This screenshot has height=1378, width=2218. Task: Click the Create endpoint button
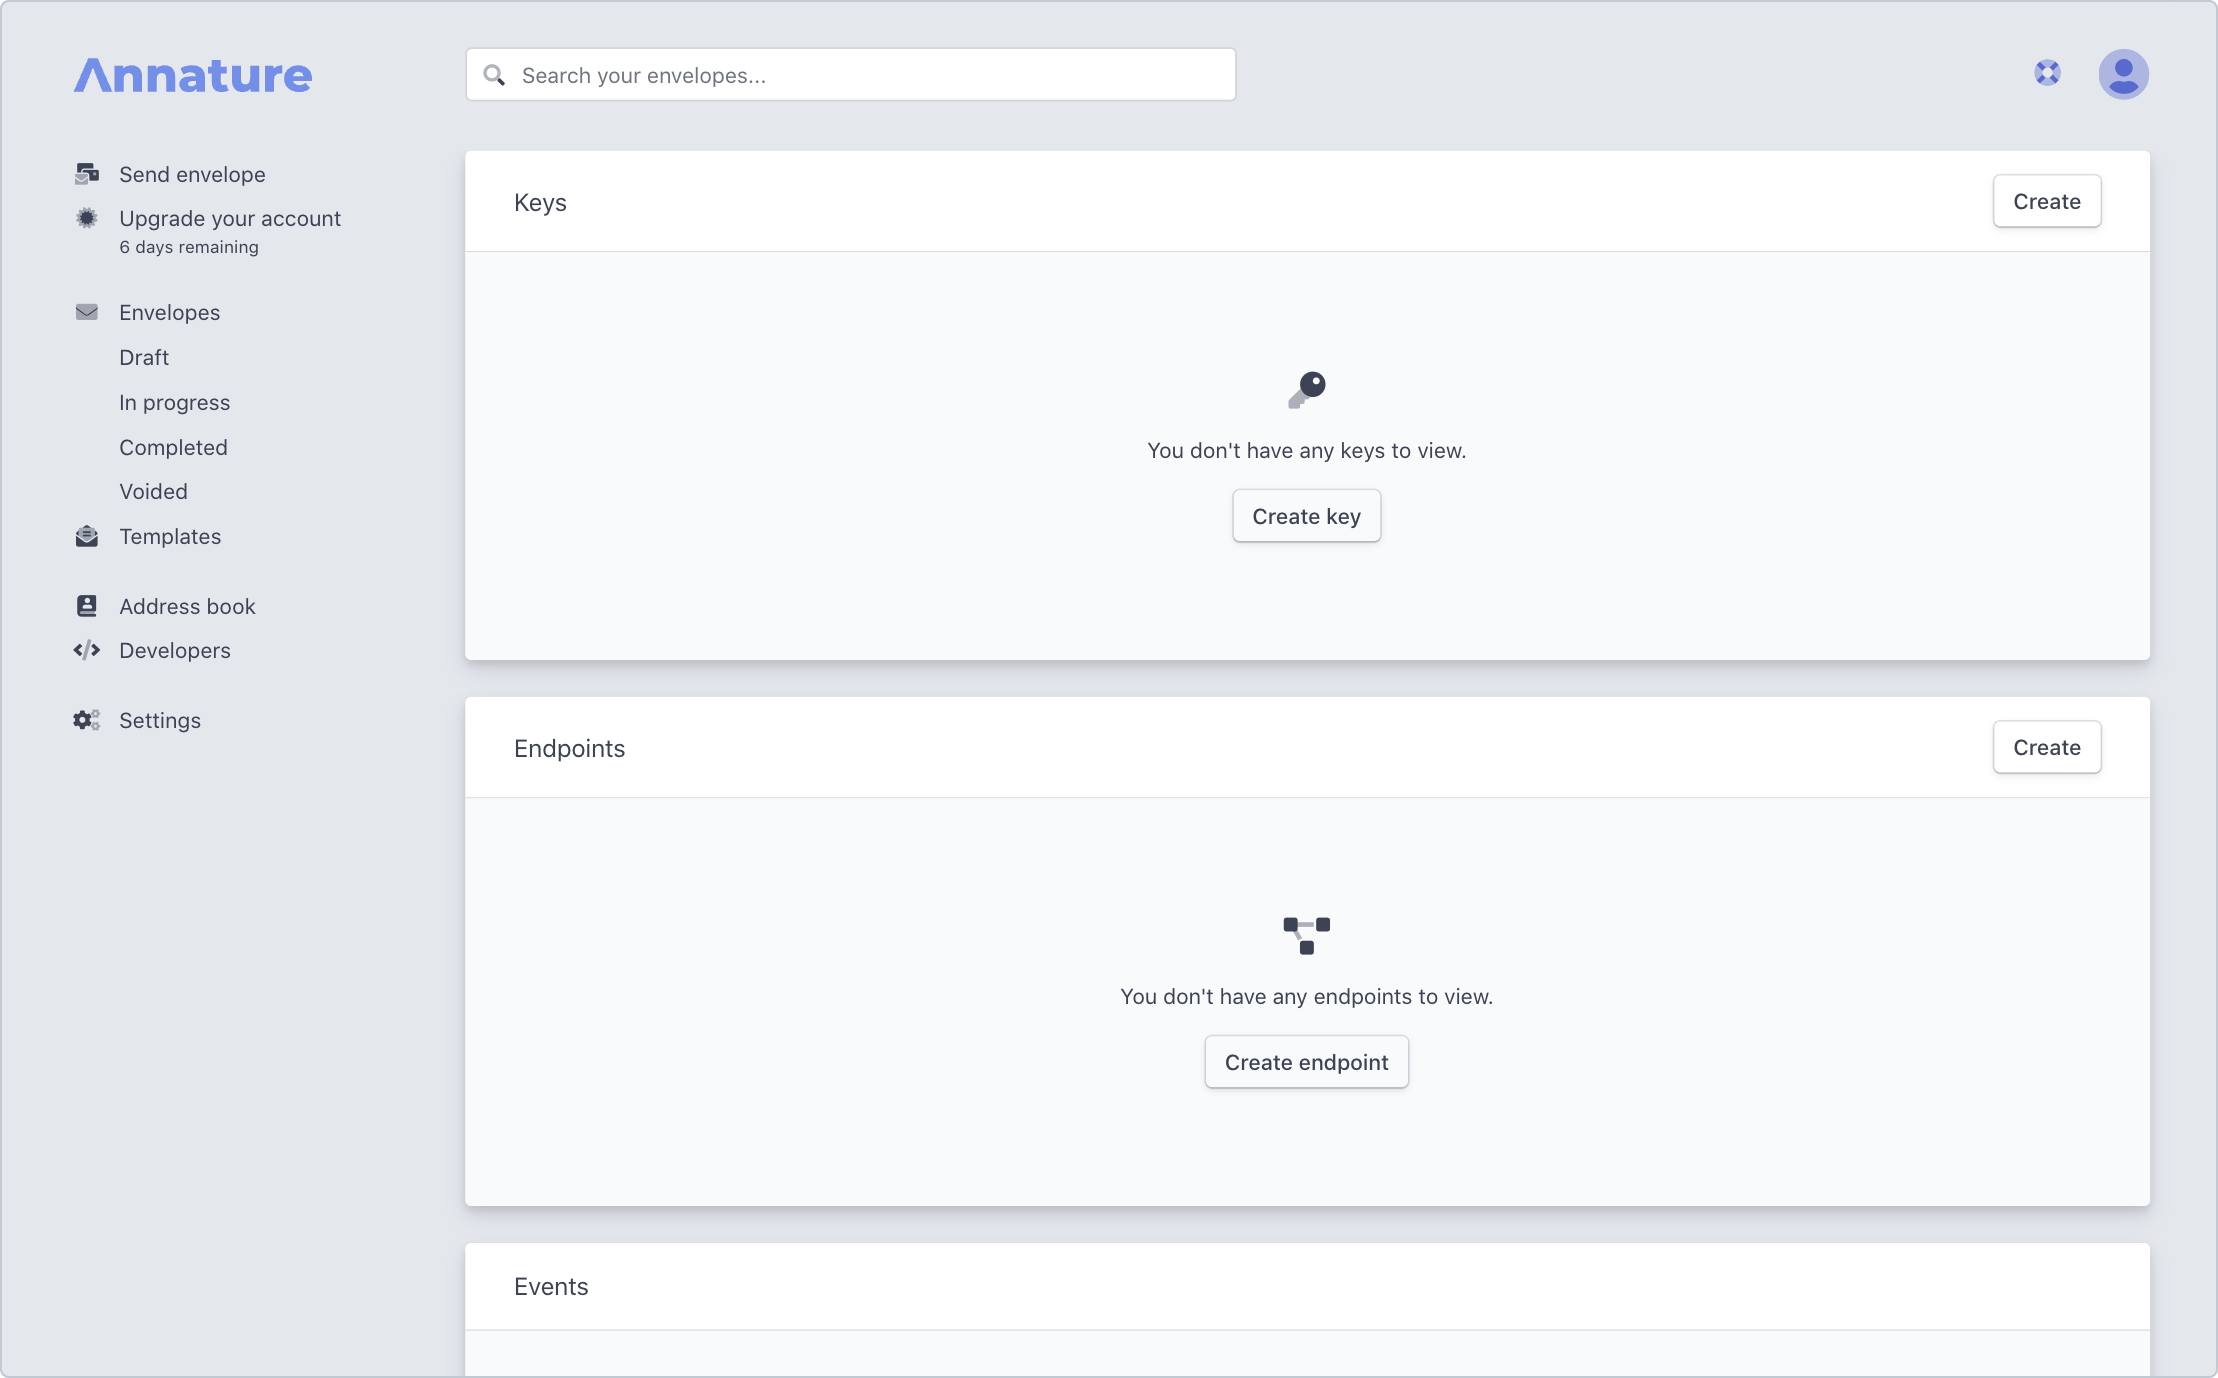(x=1306, y=1062)
